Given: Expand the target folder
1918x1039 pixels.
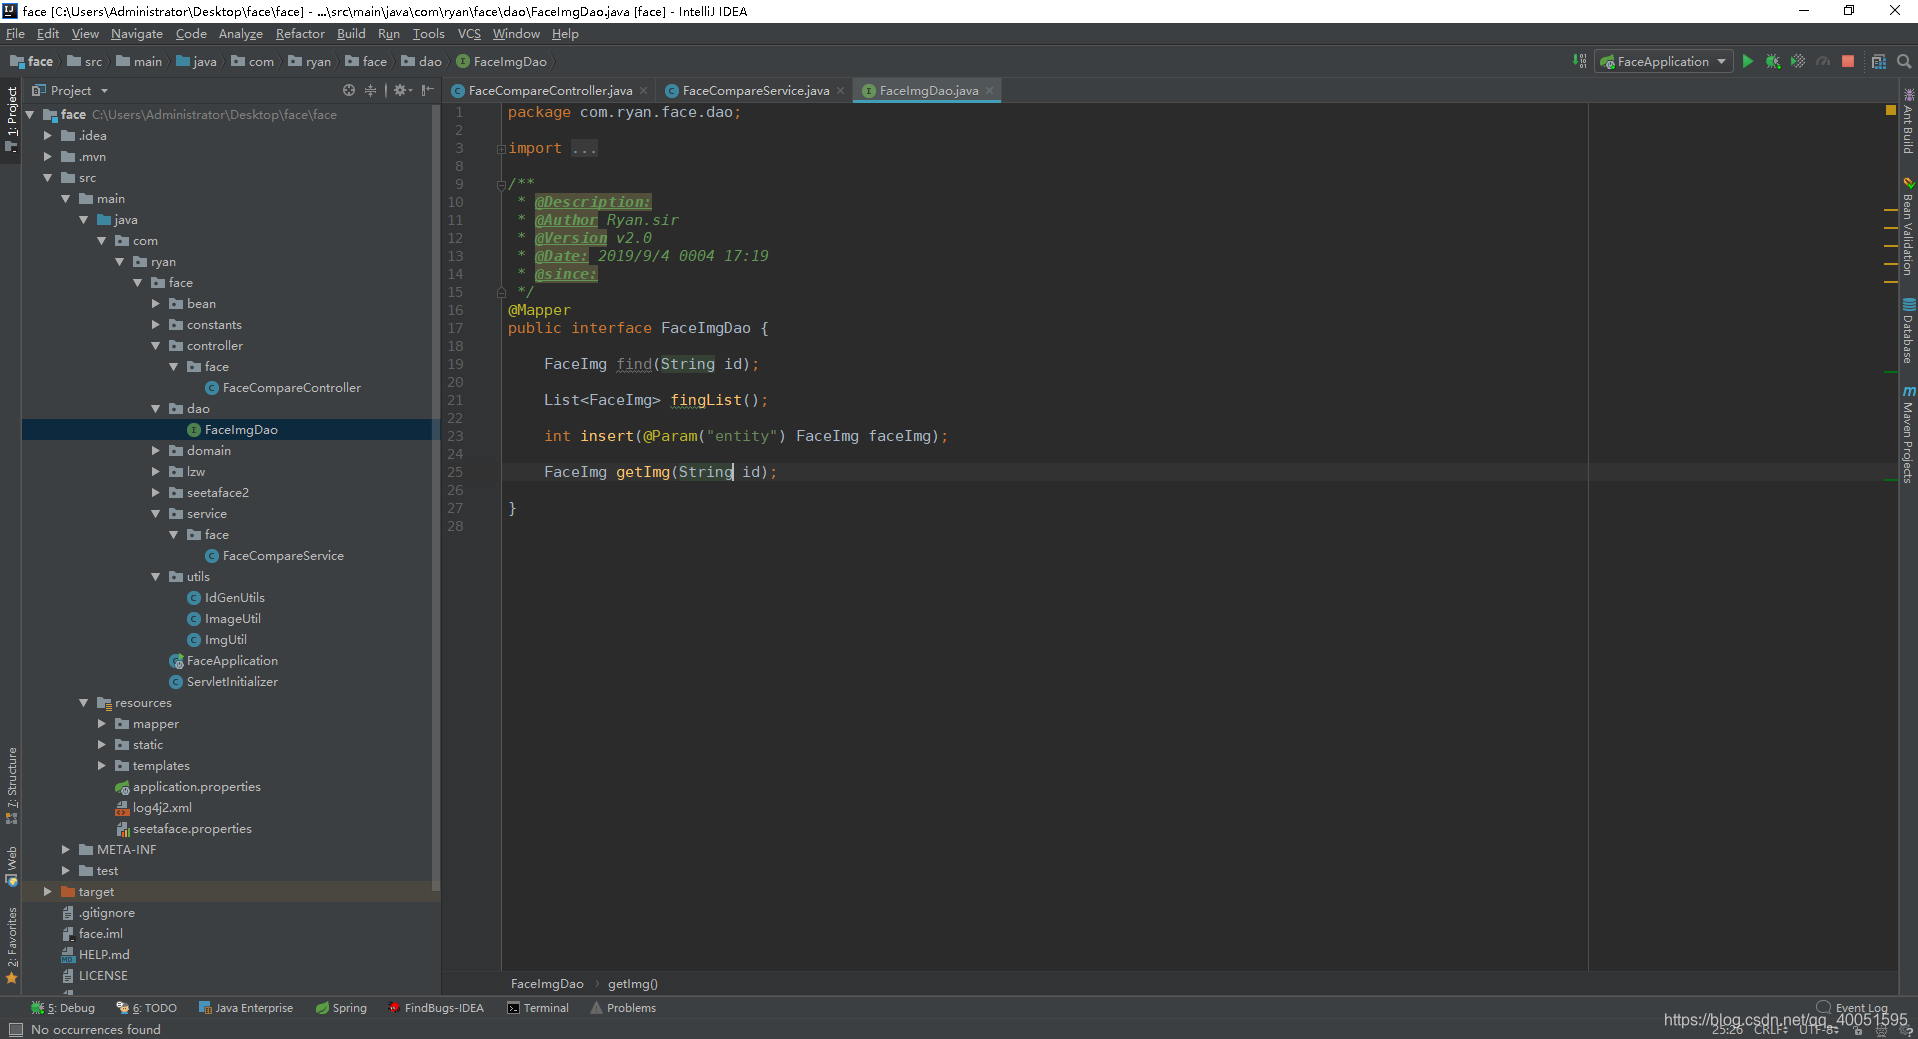Looking at the screenshot, I should (47, 892).
